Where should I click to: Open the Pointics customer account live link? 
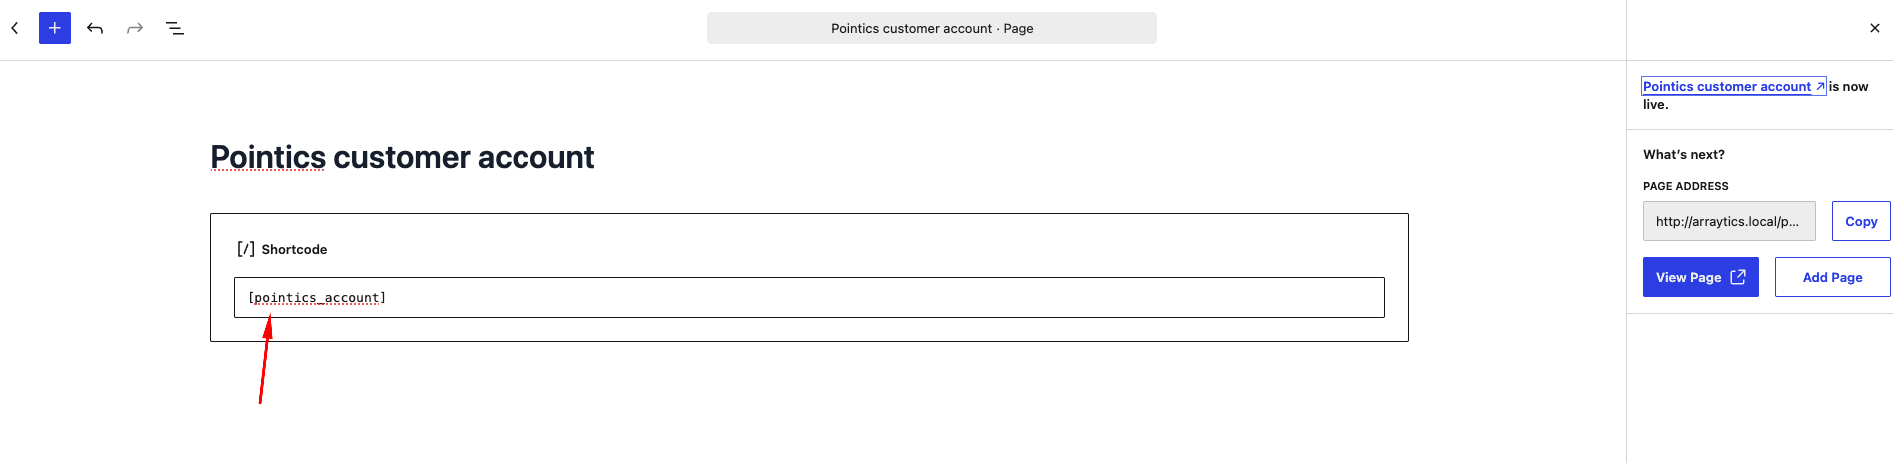(x=1726, y=87)
